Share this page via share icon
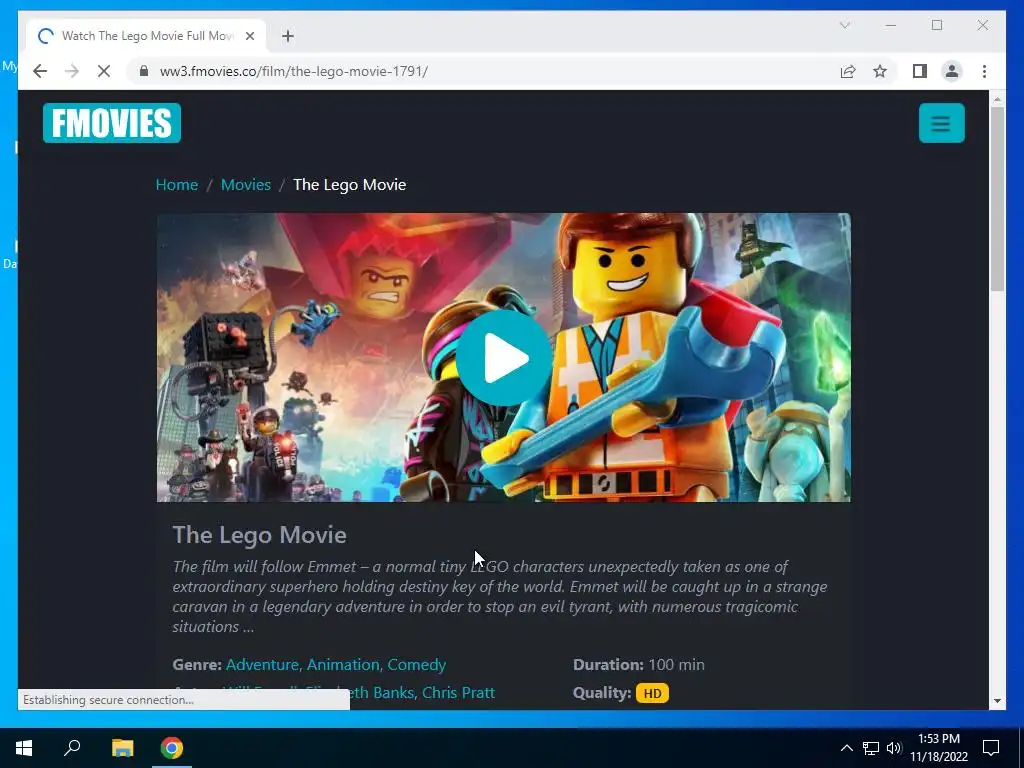The height and width of the screenshot is (768, 1024). 848,71
